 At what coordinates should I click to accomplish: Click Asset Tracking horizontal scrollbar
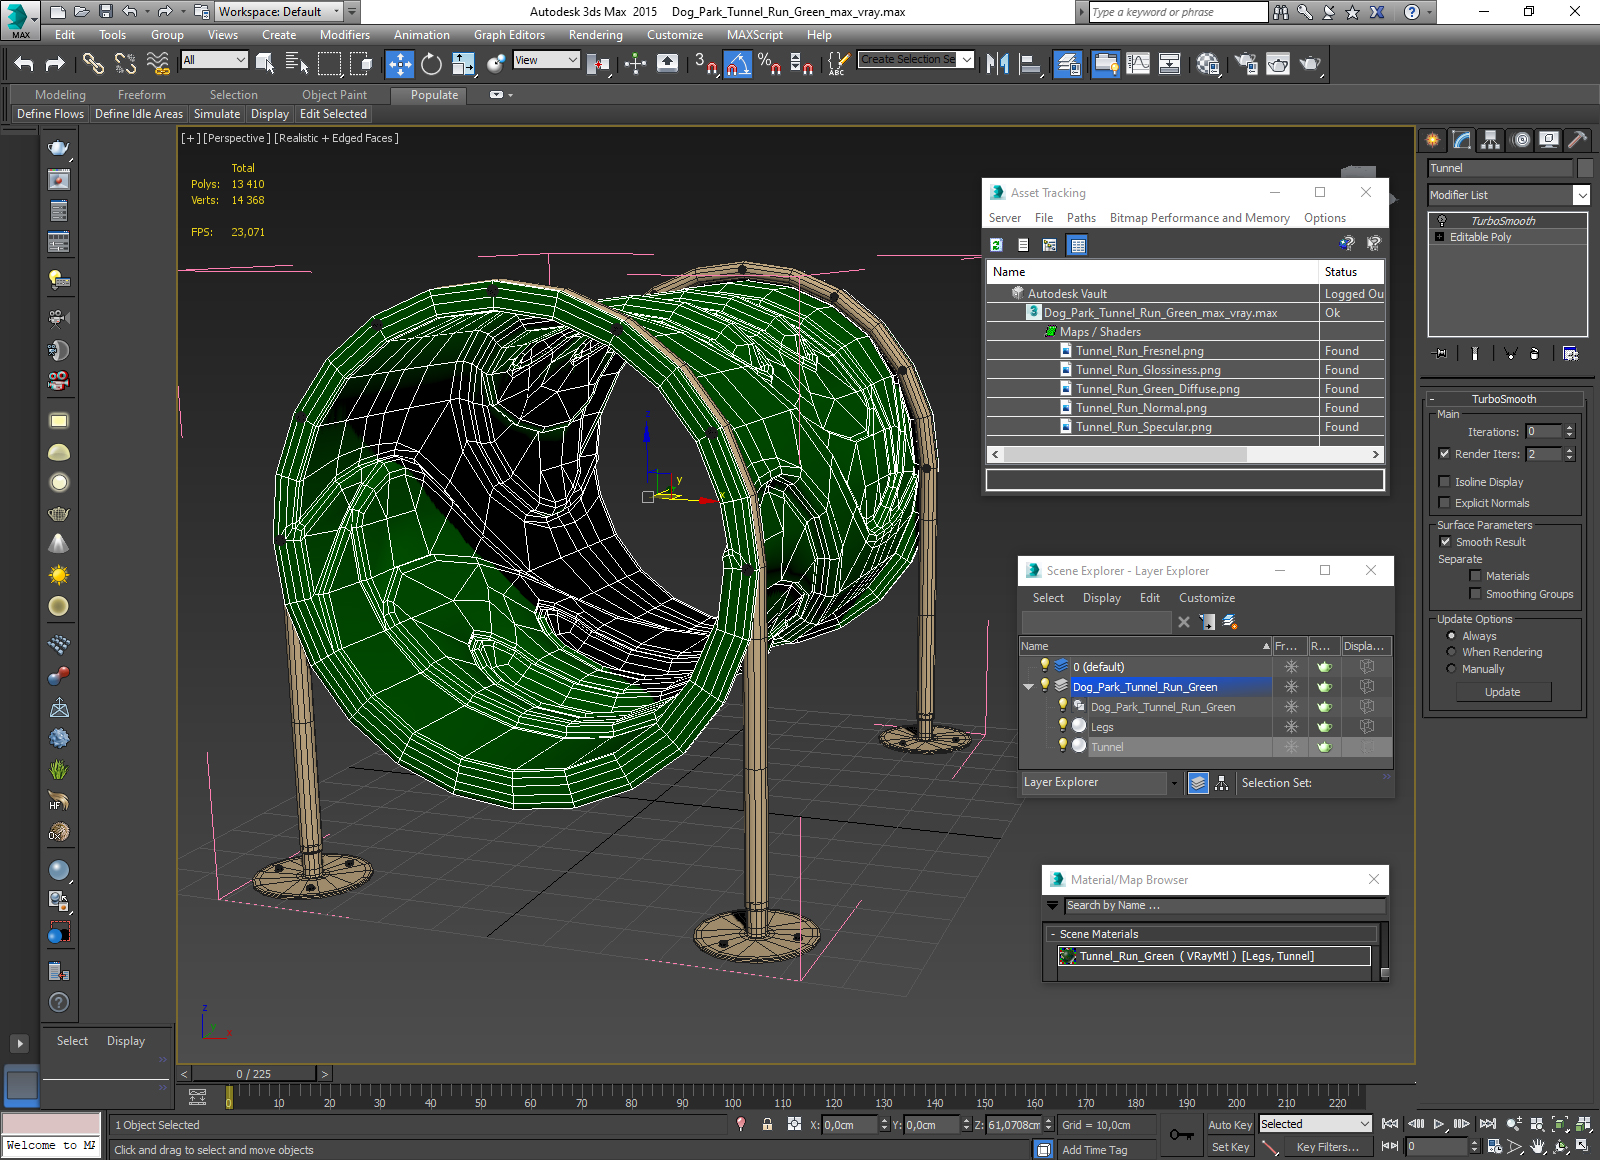coord(1126,454)
